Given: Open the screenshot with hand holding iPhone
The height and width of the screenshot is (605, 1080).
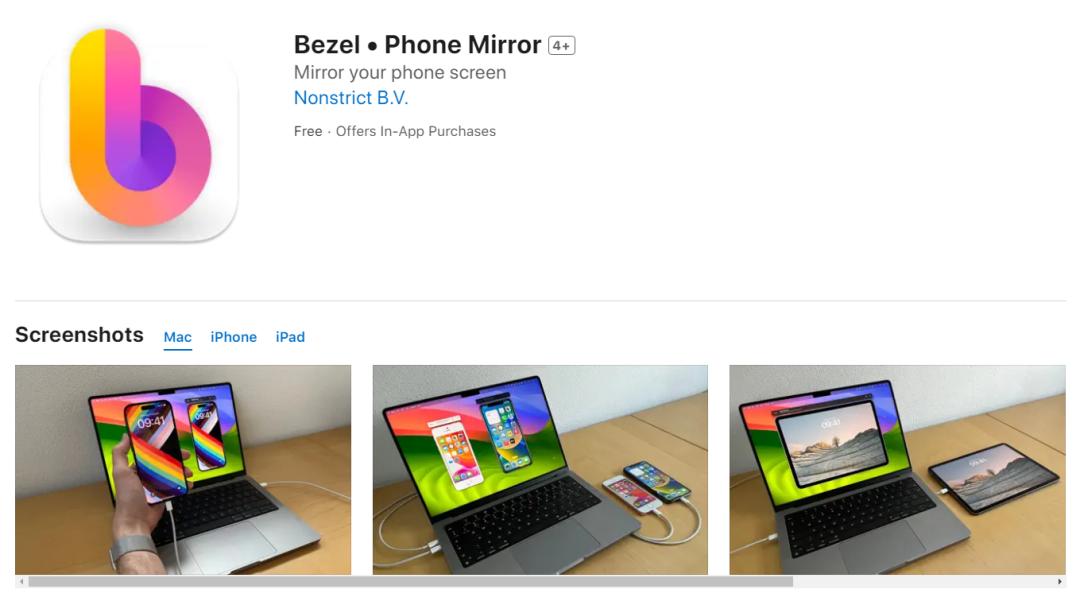Looking at the screenshot, I should click(183, 470).
